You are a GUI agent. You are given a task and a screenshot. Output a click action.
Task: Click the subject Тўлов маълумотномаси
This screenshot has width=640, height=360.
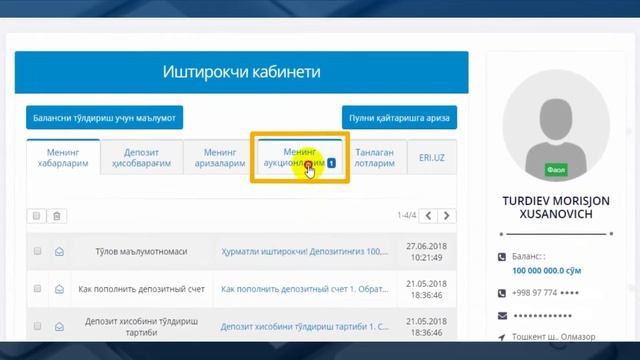[141, 251]
